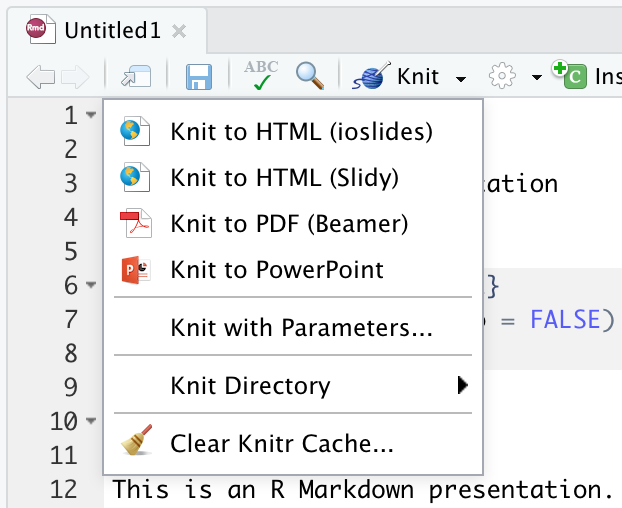Open find and replace magnifying glass
Screen dimensions: 622x508
pos(310,76)
